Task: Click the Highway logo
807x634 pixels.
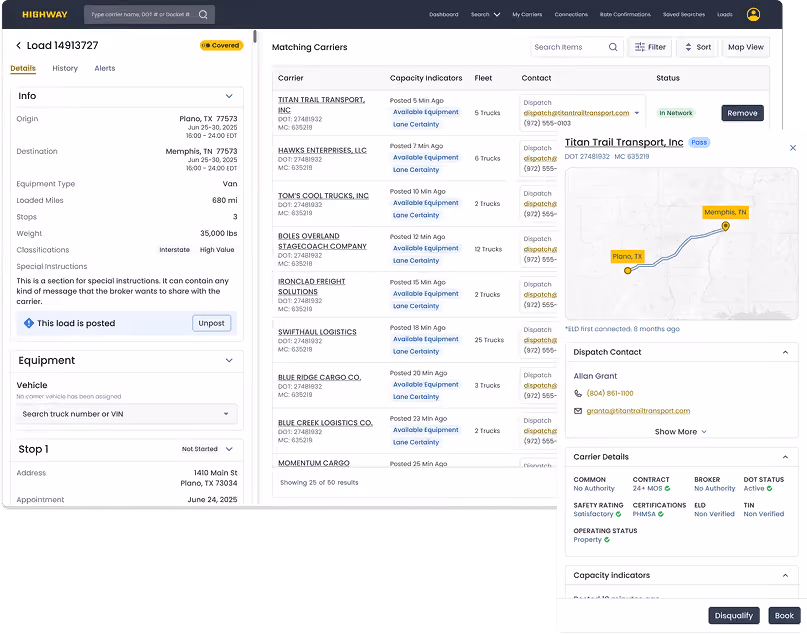Action: coord(45,14)
